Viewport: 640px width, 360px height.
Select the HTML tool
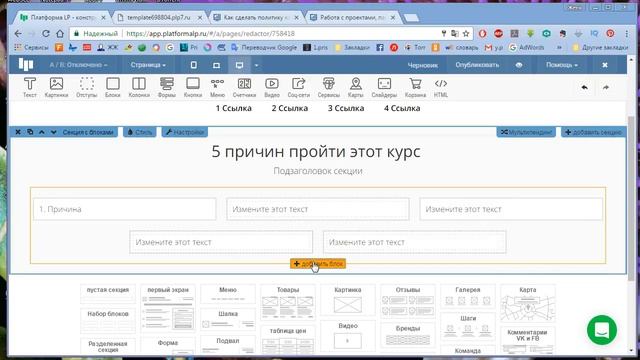click(x=441, y=87)
